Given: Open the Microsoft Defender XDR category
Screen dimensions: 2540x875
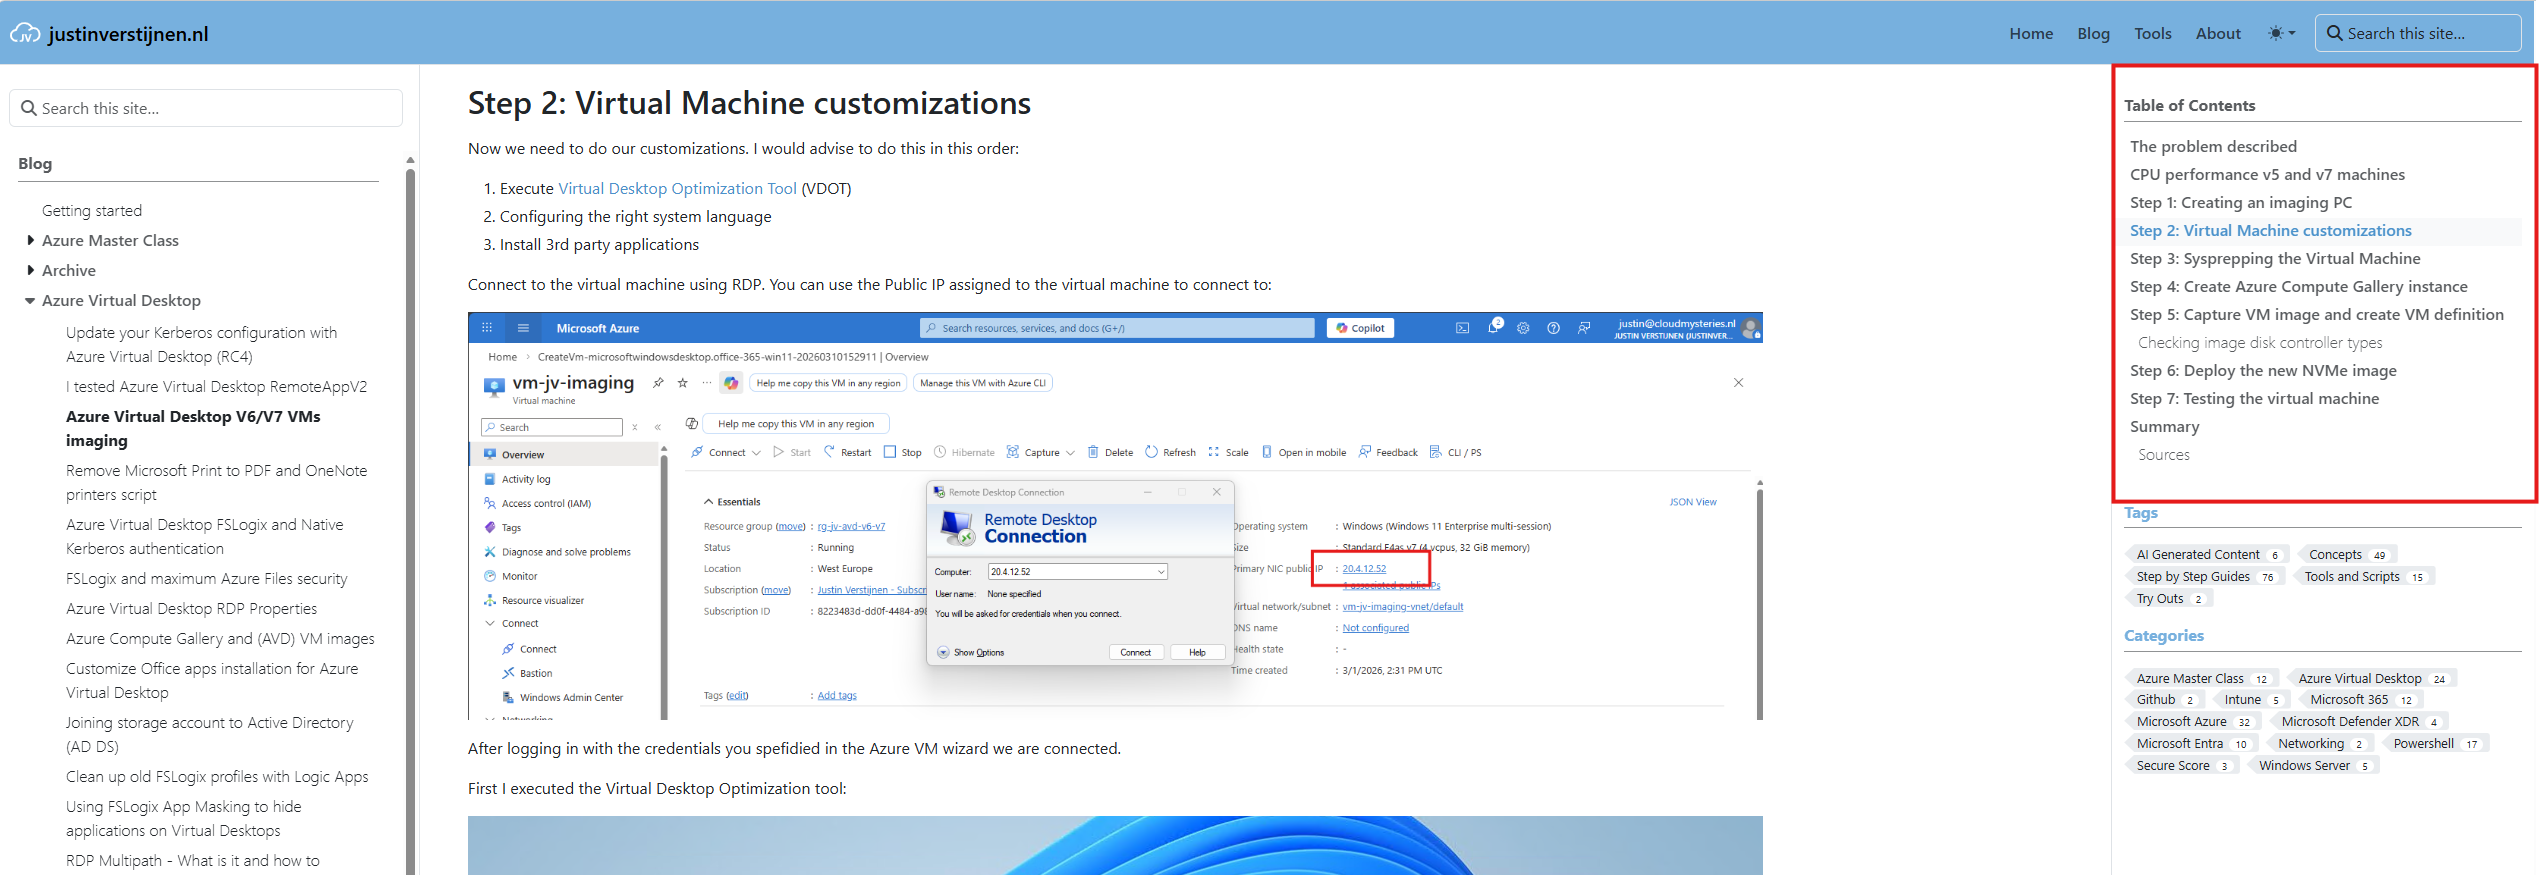Looking at the screenshot, I should [2349, 721].
